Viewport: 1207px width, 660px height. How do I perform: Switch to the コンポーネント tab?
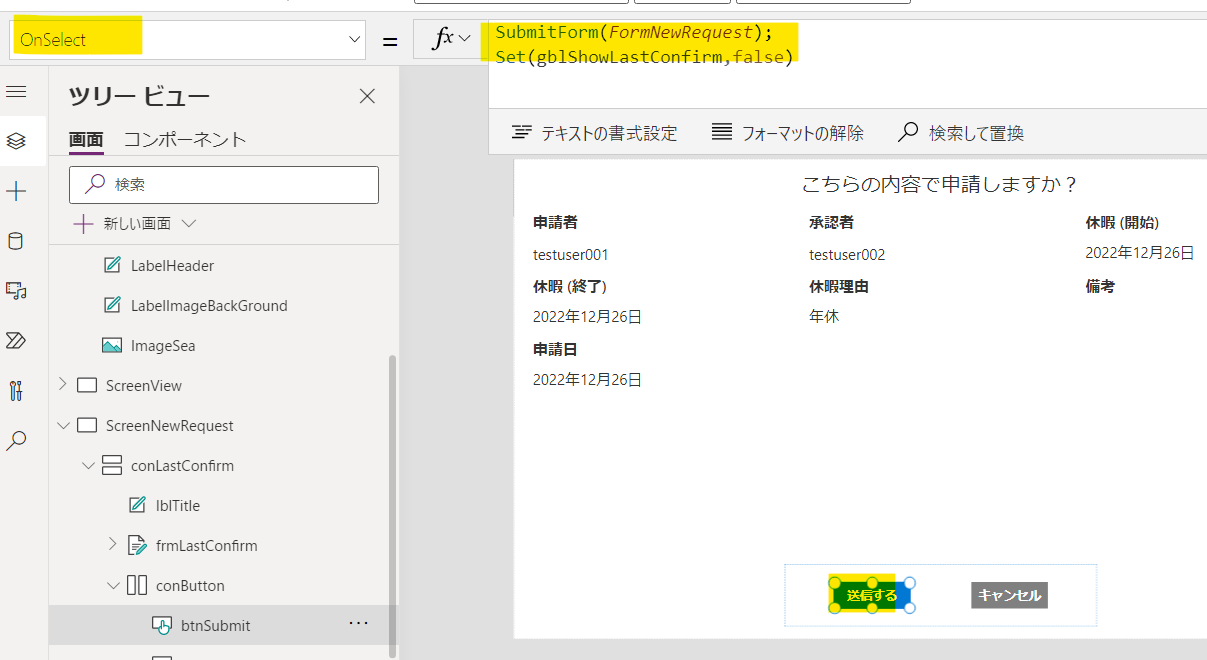tap(185, 139)
